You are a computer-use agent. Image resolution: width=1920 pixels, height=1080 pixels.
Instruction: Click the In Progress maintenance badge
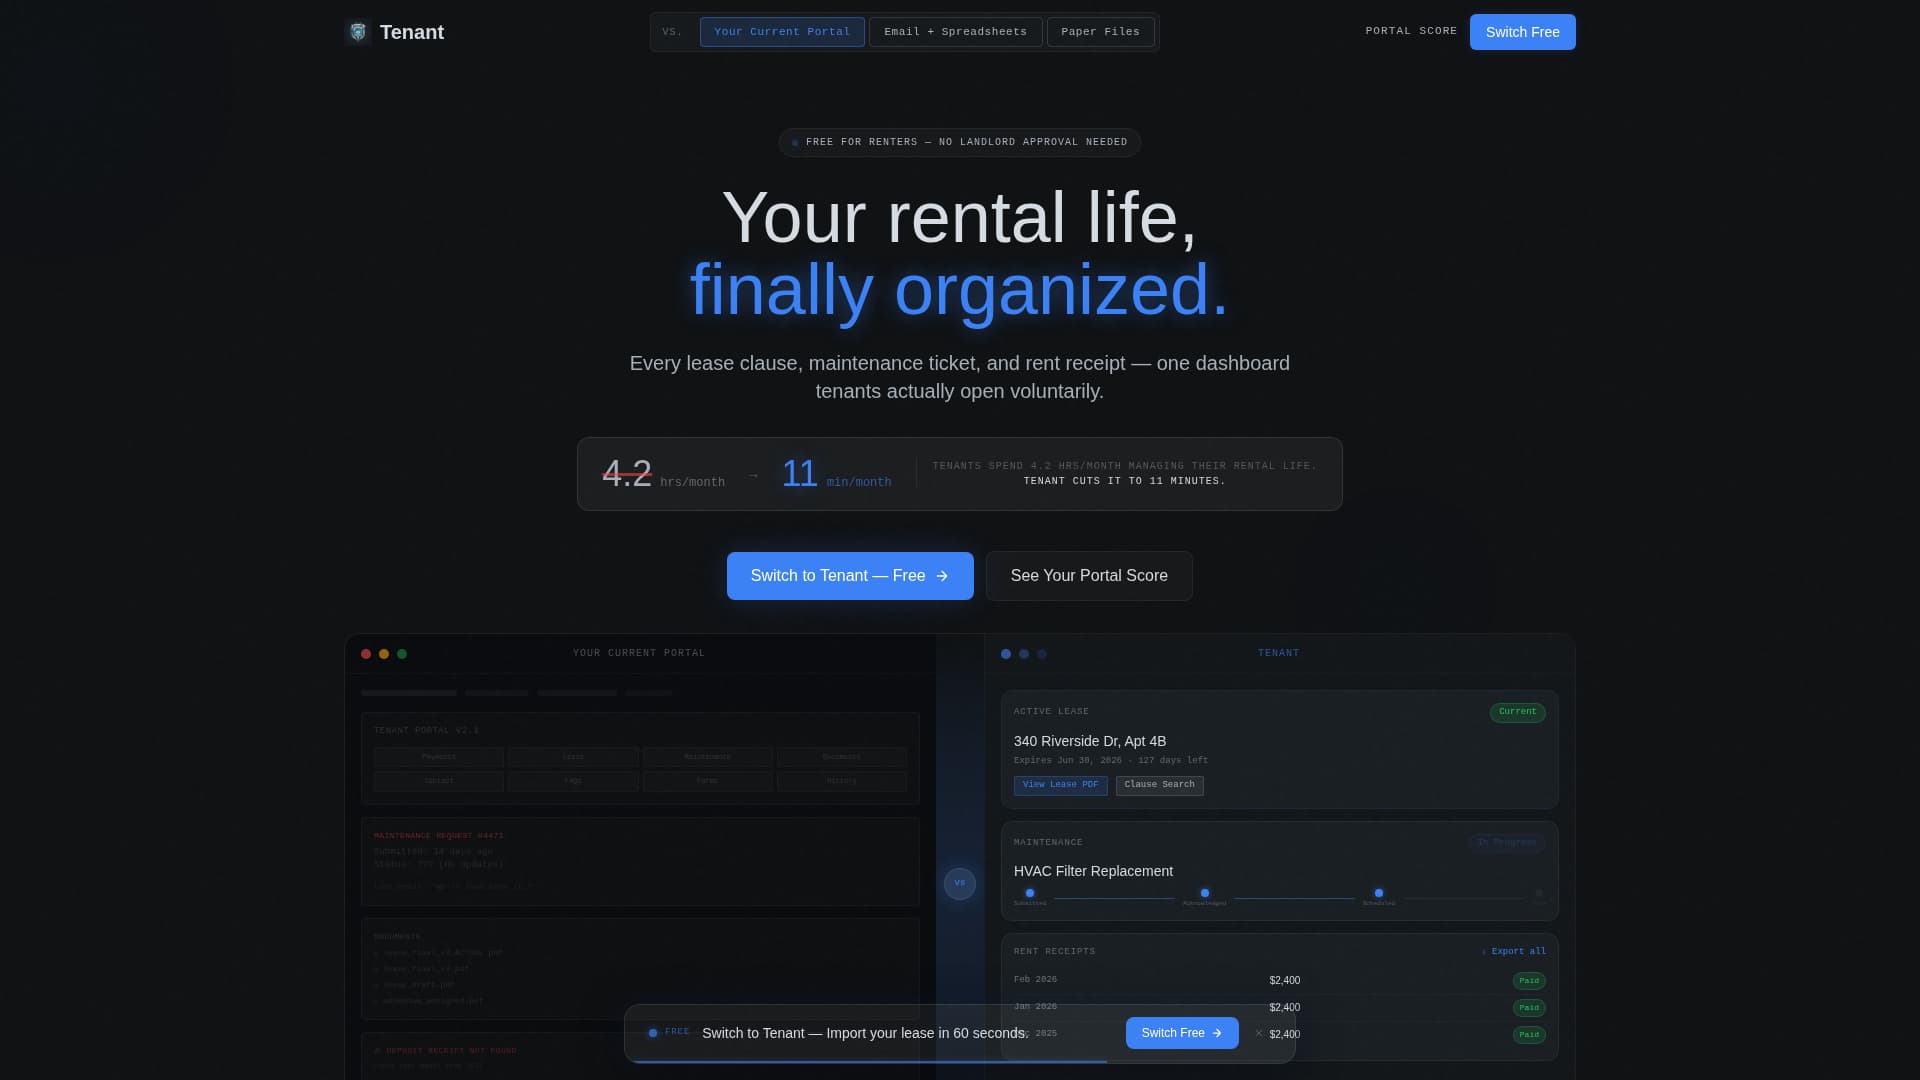(x=1506, y=843)
